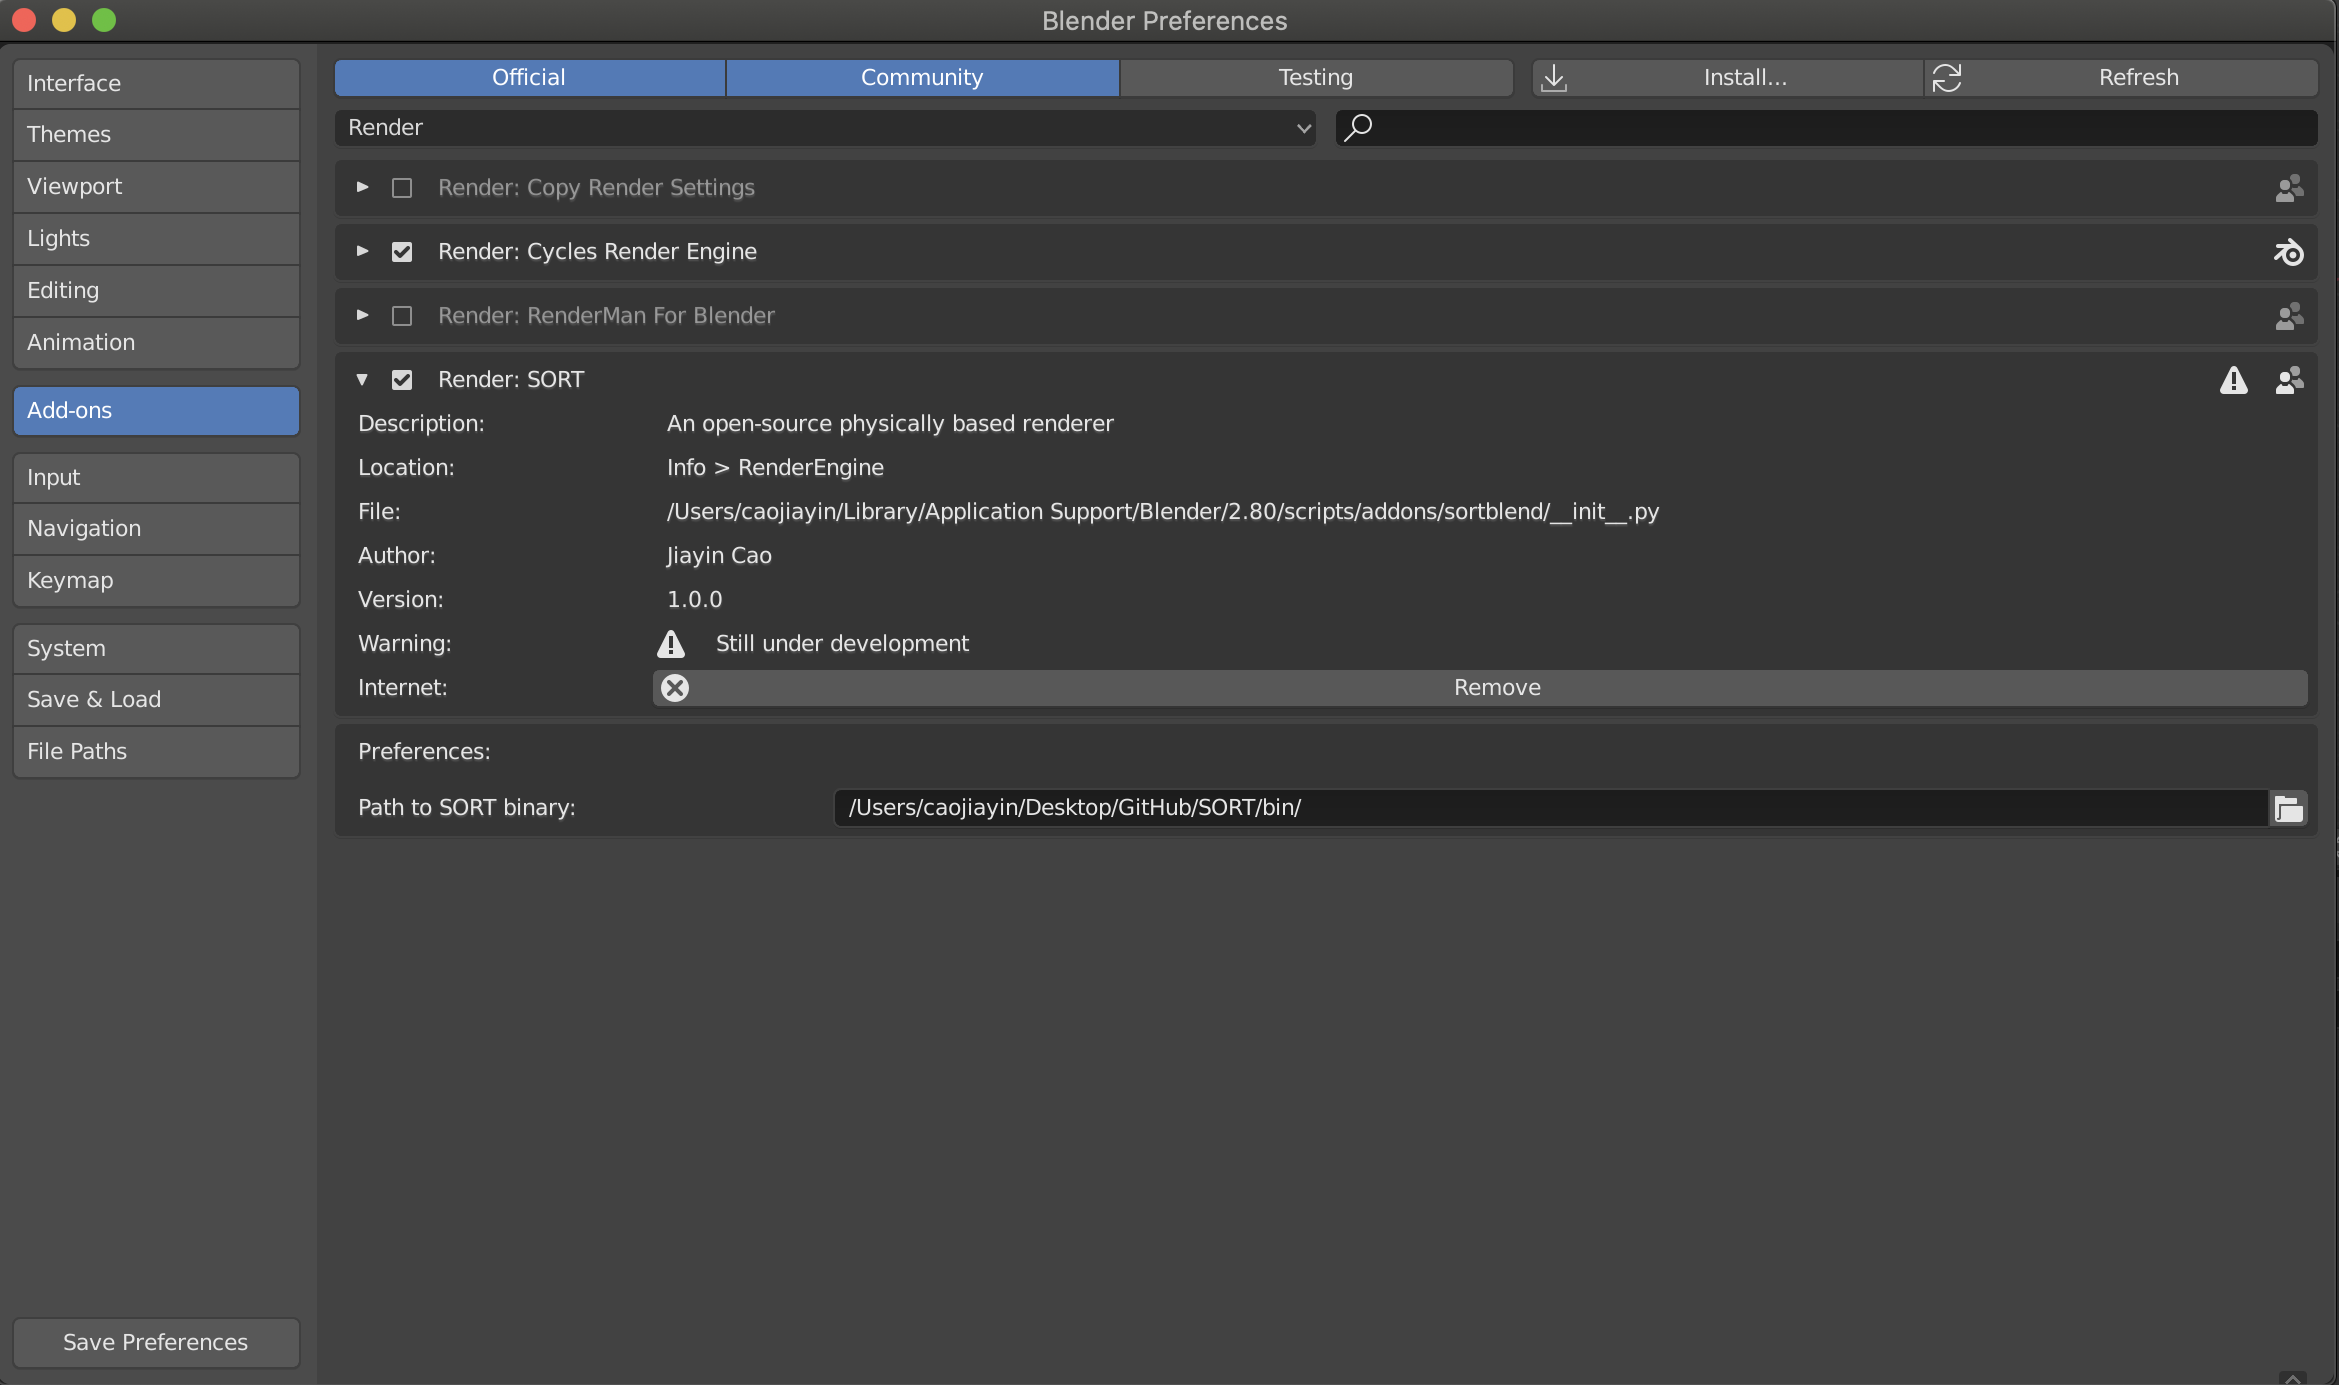Click location text Info > RenderEngine
The width and height of the screenshot is (2339, 1385).
pos(775,468)
